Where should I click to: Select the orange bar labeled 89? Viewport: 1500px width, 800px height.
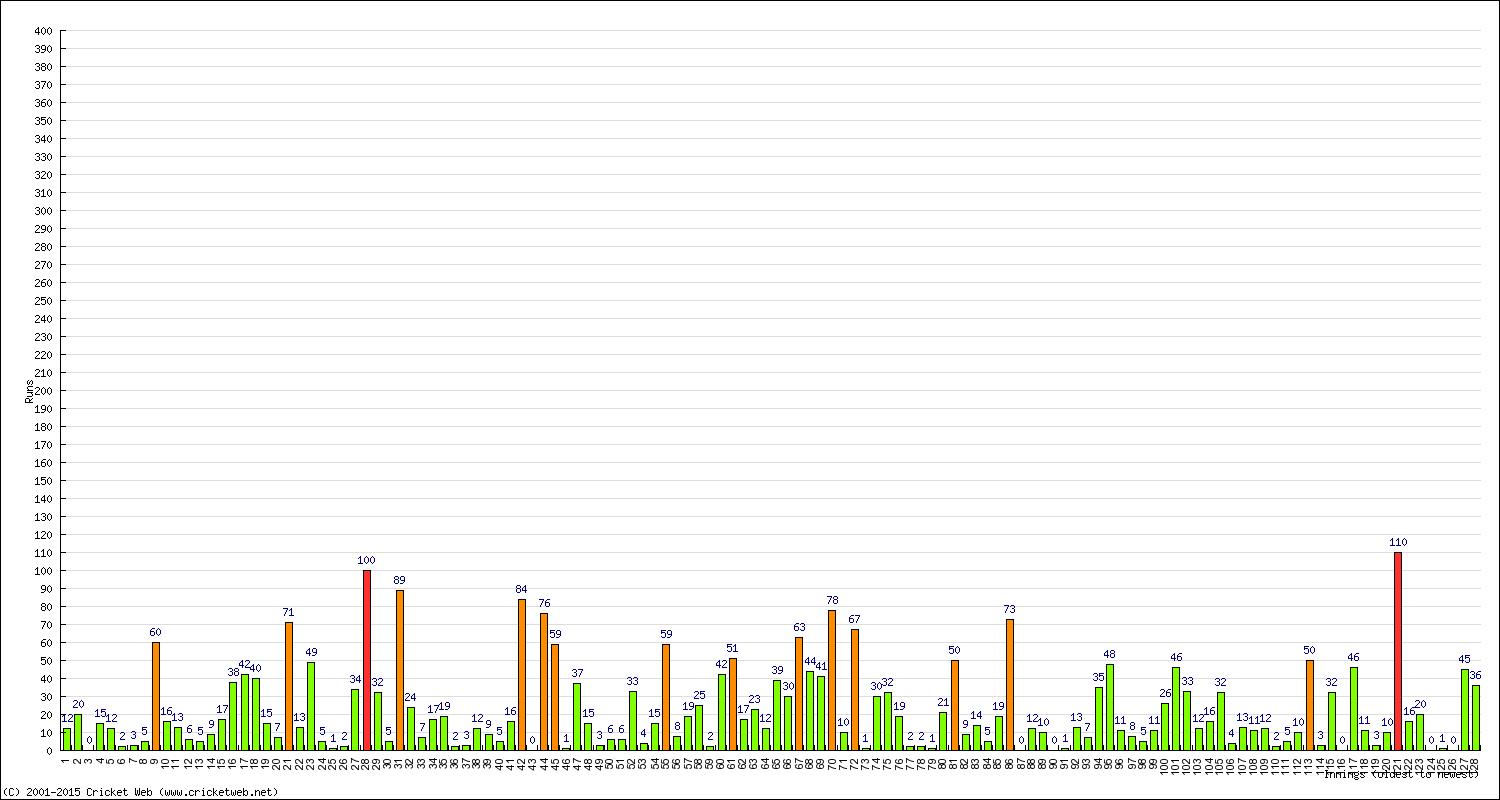pos(400,670)
